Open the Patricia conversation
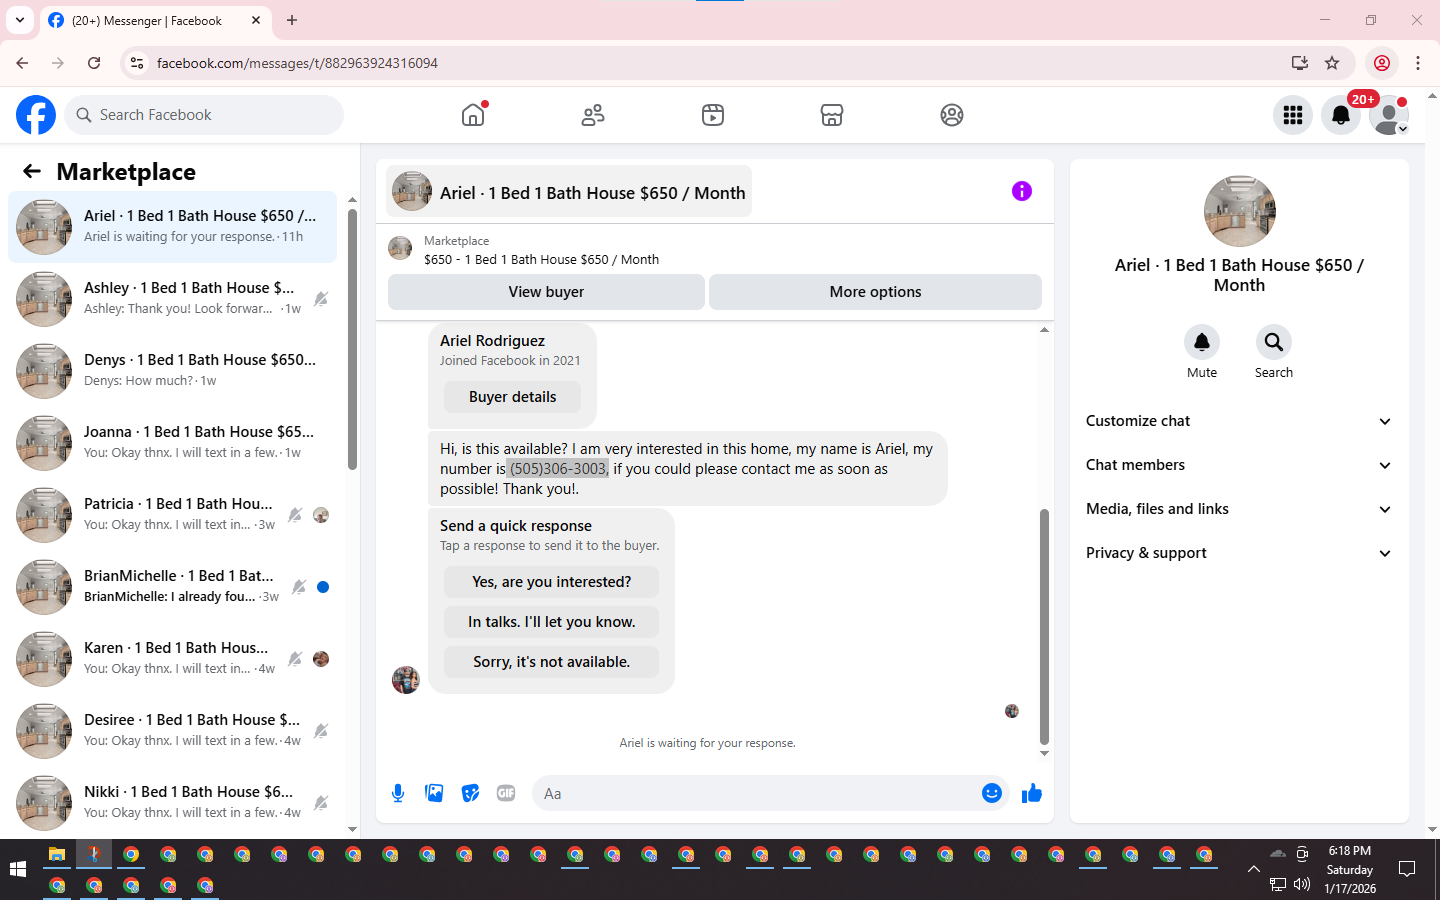This screenshot has width=1440, height=900. coord(173,515)
